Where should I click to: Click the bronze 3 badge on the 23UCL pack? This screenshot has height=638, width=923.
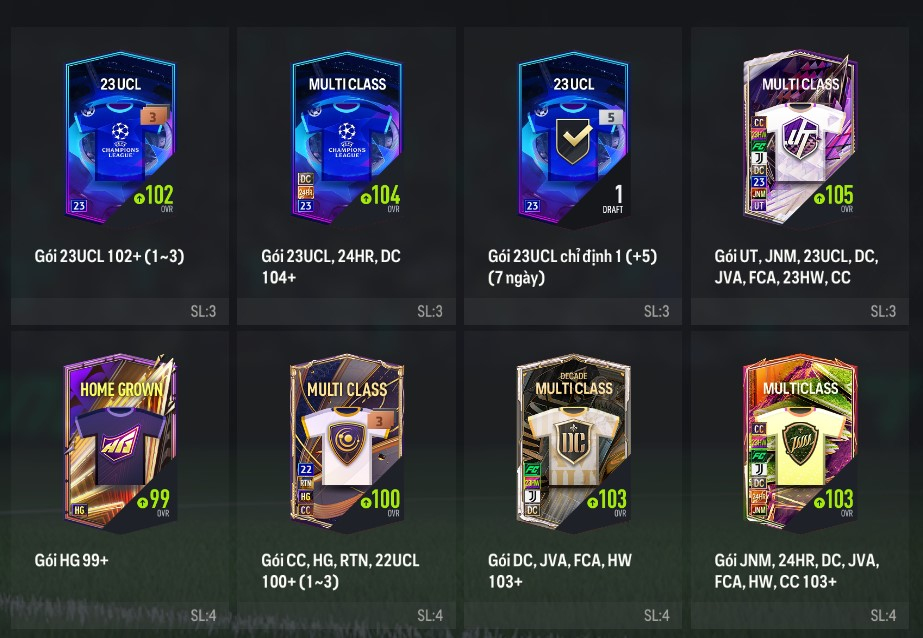[x=154, y=117]
